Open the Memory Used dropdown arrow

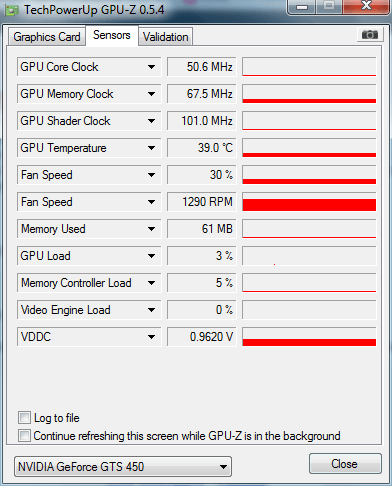point(151,229)
